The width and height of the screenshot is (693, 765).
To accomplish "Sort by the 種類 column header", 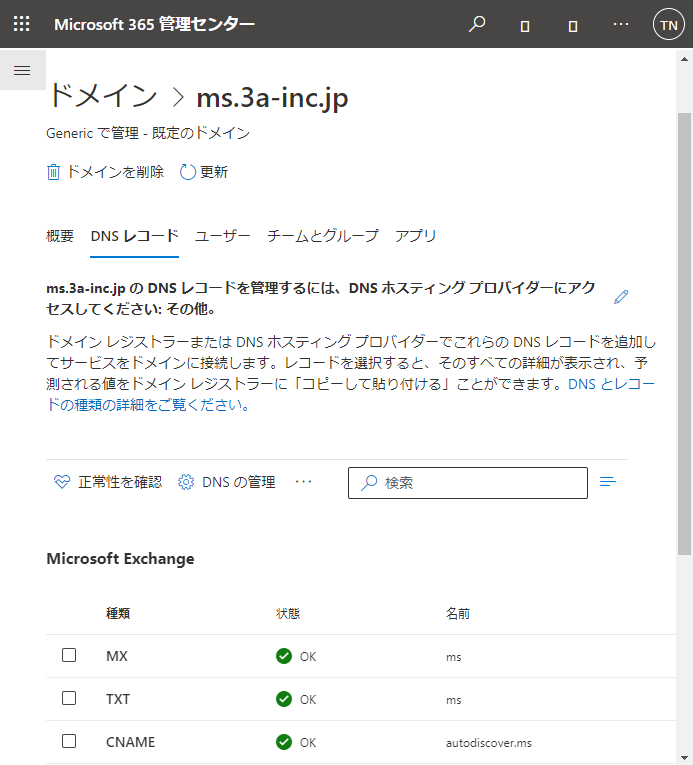I will point(118,614).
